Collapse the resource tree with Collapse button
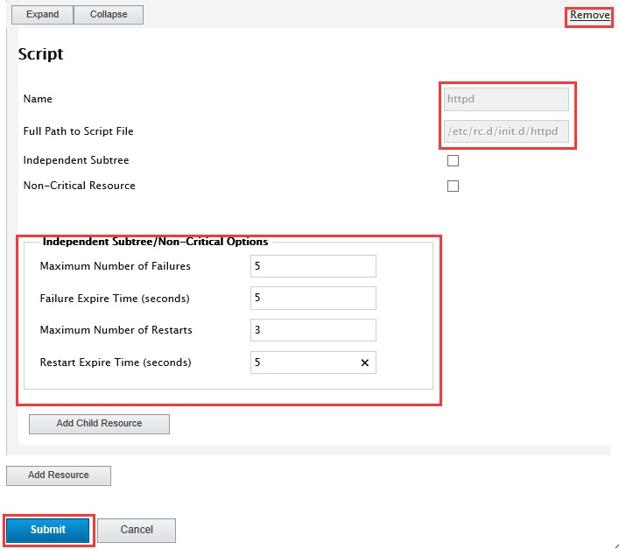 pyautogui.click(x=109, y=15)
